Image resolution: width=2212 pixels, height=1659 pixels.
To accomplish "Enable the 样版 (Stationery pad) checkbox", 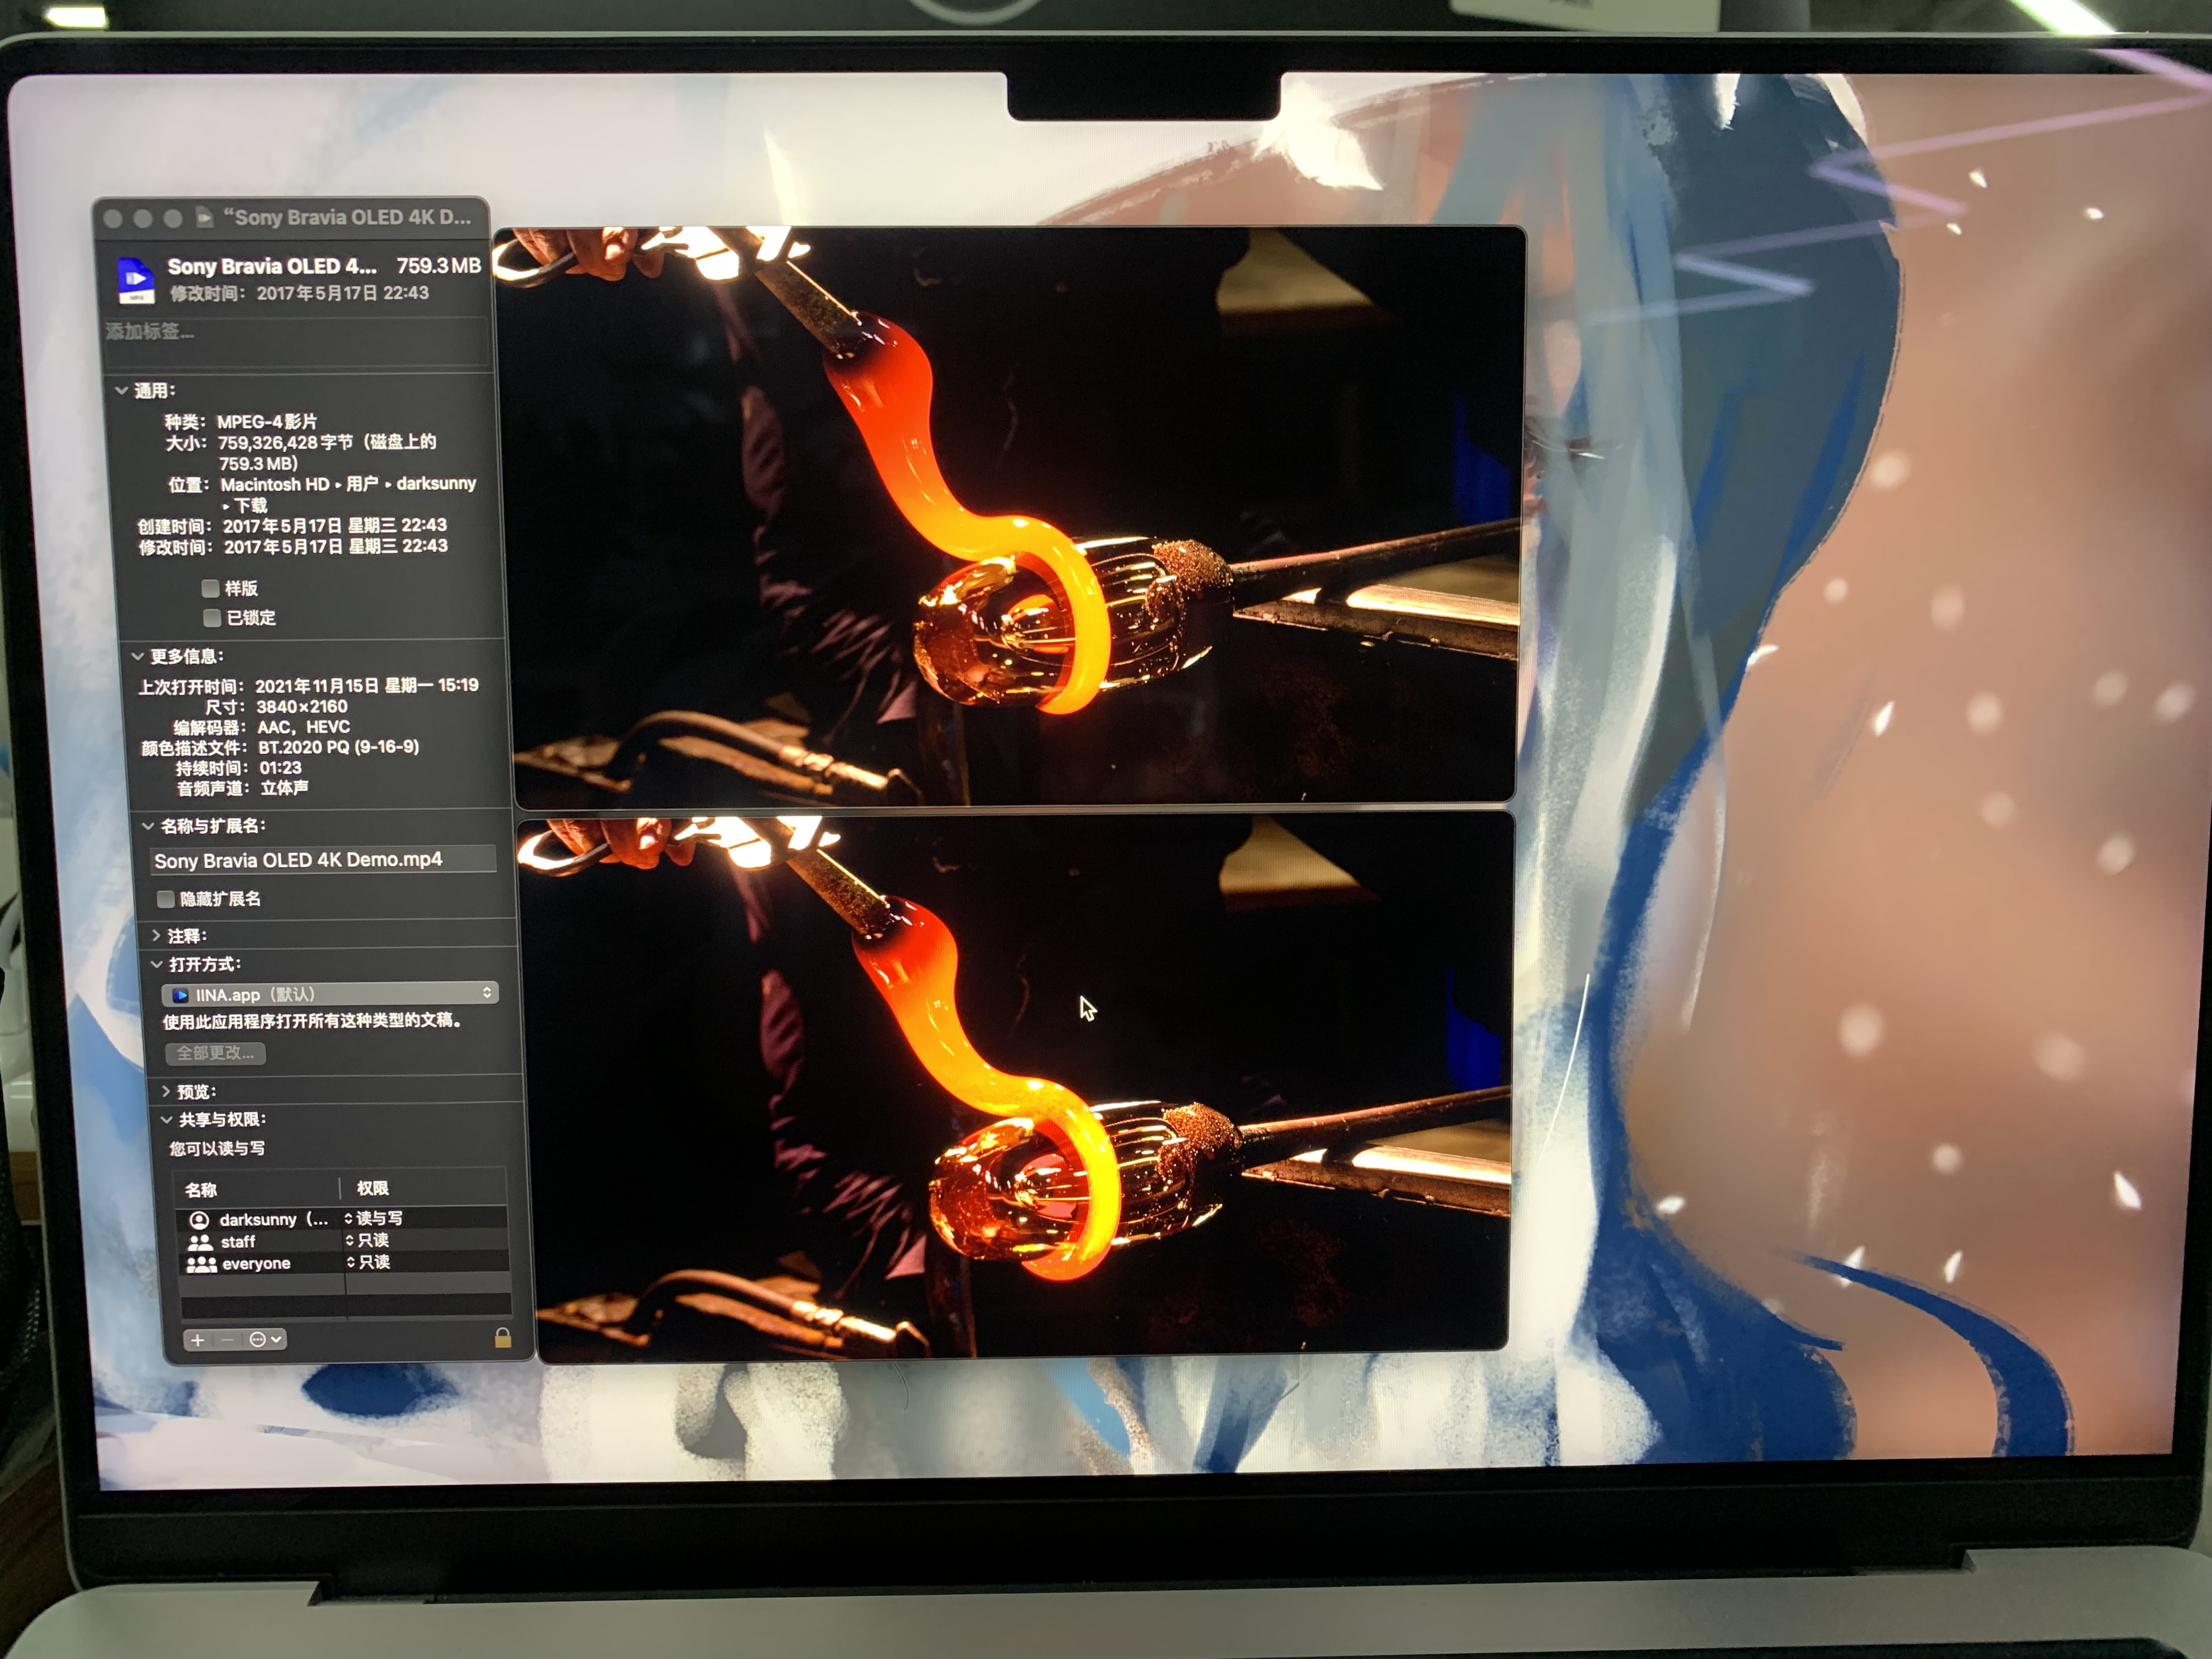I will tap(210, 588).
